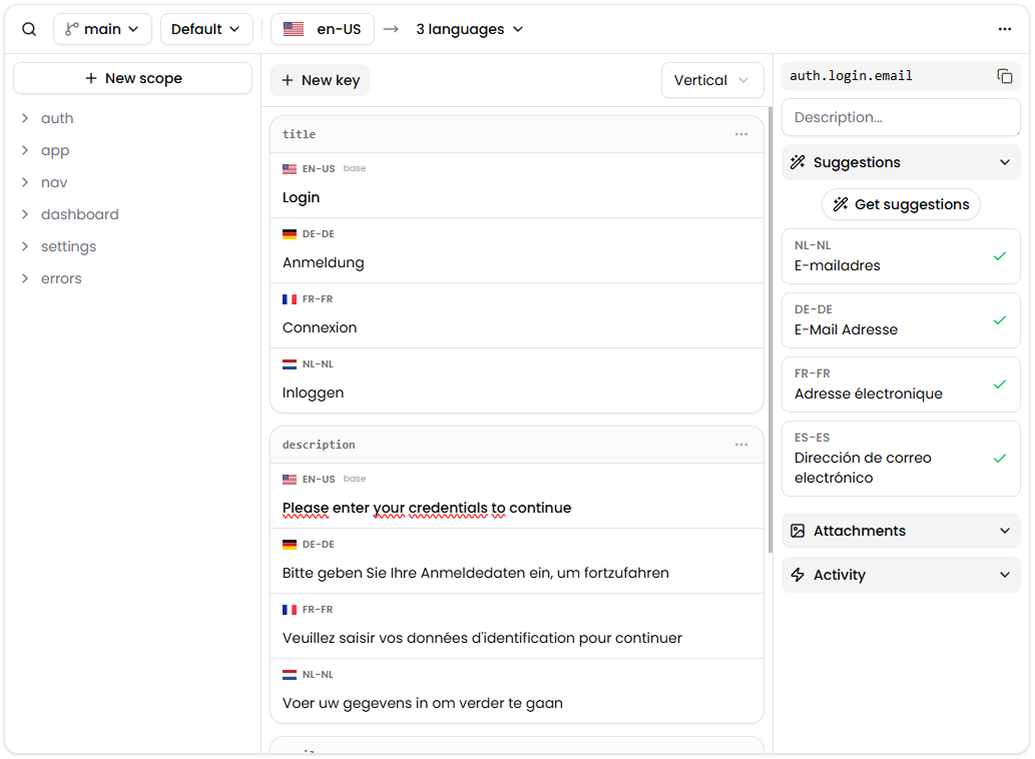This screenshot has width=1035, height=759.
Task: Select the en-US base language button
Action: [322, 29]
